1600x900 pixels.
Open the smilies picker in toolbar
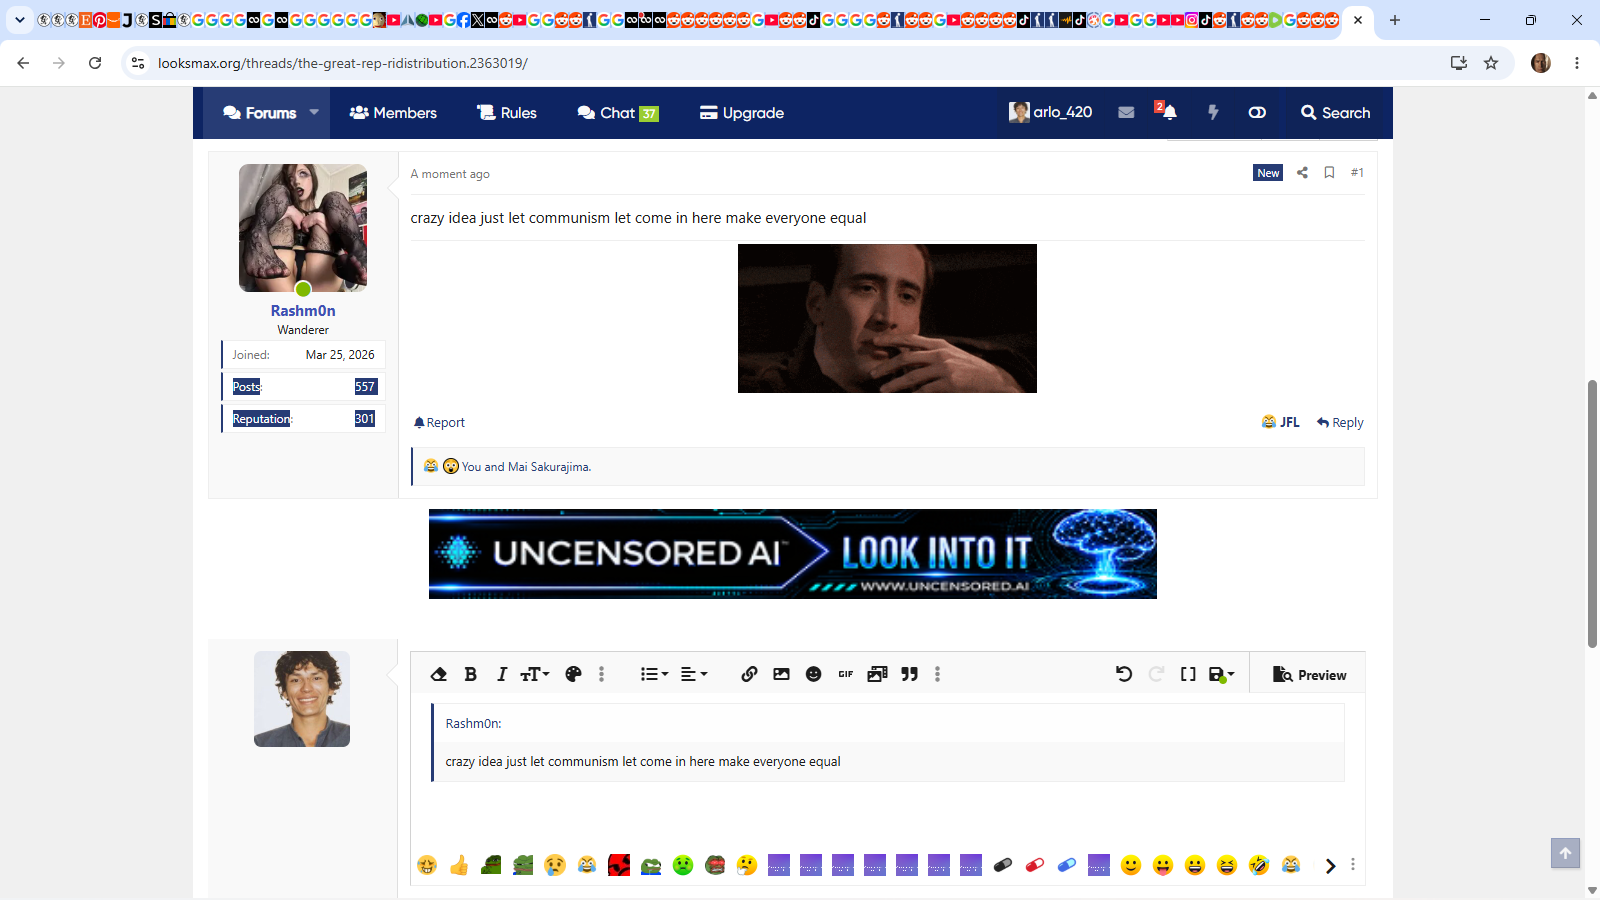pos(813,674)
